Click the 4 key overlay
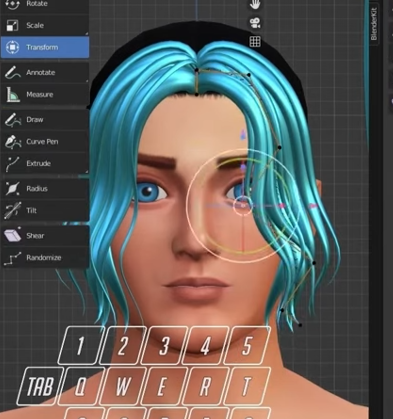This screenshot has width=393, height=419. click(205, 346)
